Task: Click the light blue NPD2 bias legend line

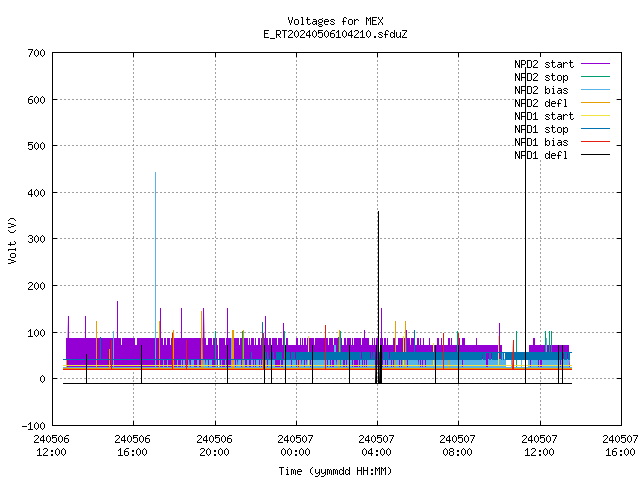Action: 596,89
